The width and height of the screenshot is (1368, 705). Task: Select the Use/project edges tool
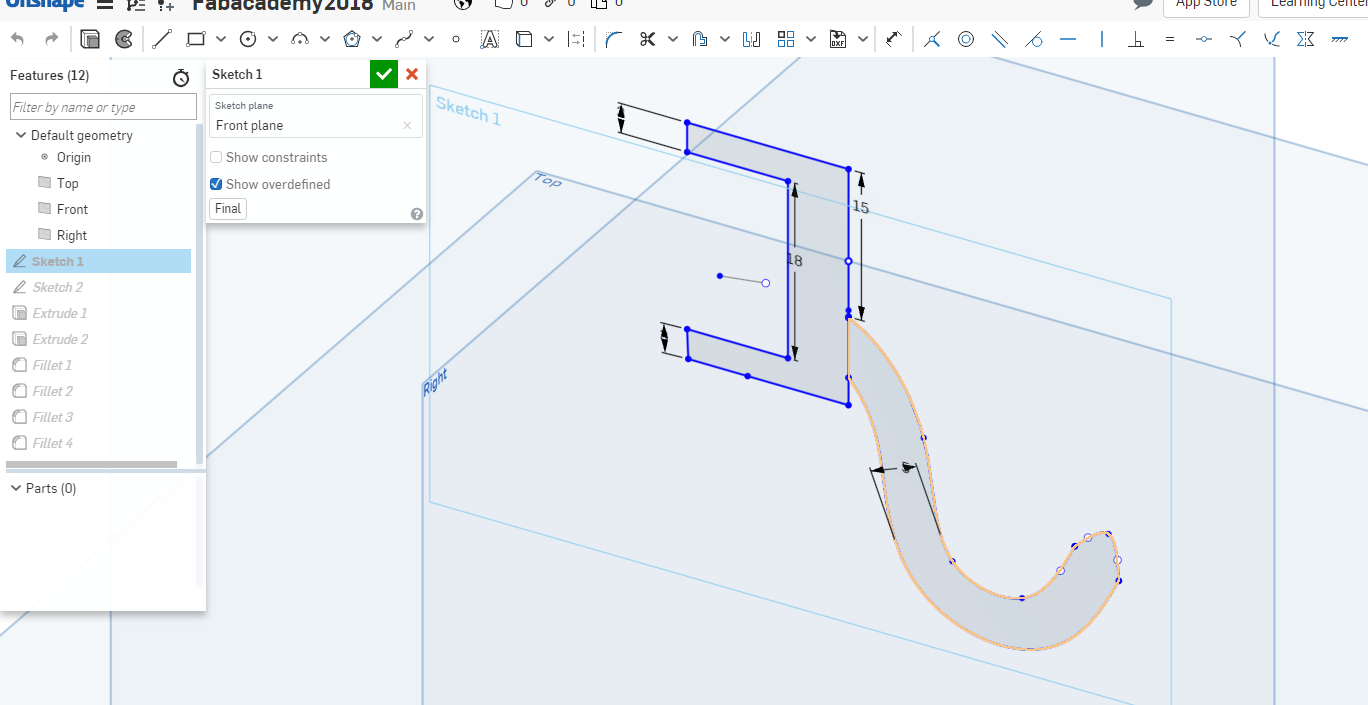click(524, 40)
